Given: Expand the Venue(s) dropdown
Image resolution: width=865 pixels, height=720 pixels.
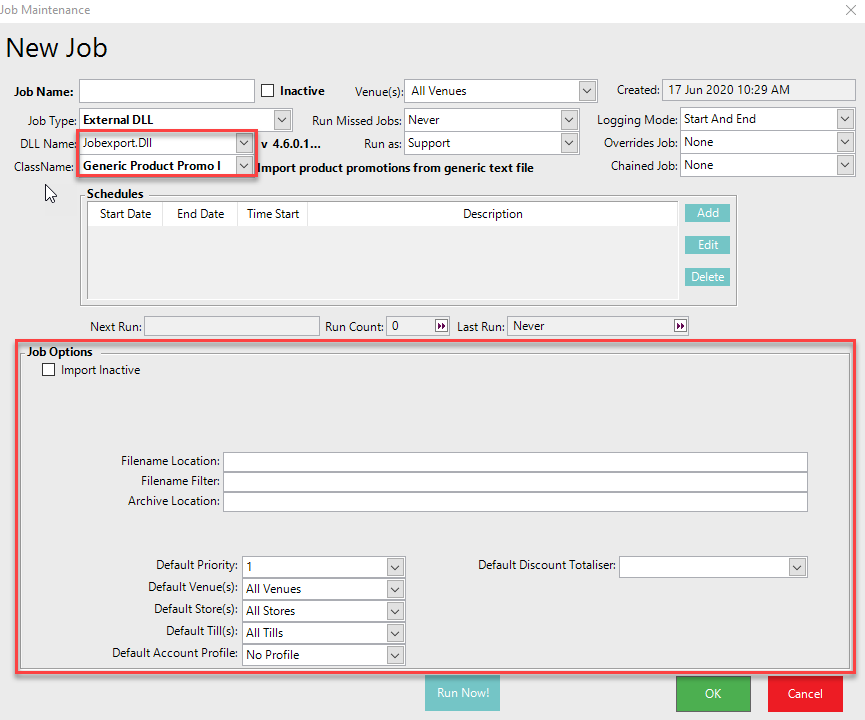Looking at the screenshot, I should pyautogui.click(x=587, y=91).
